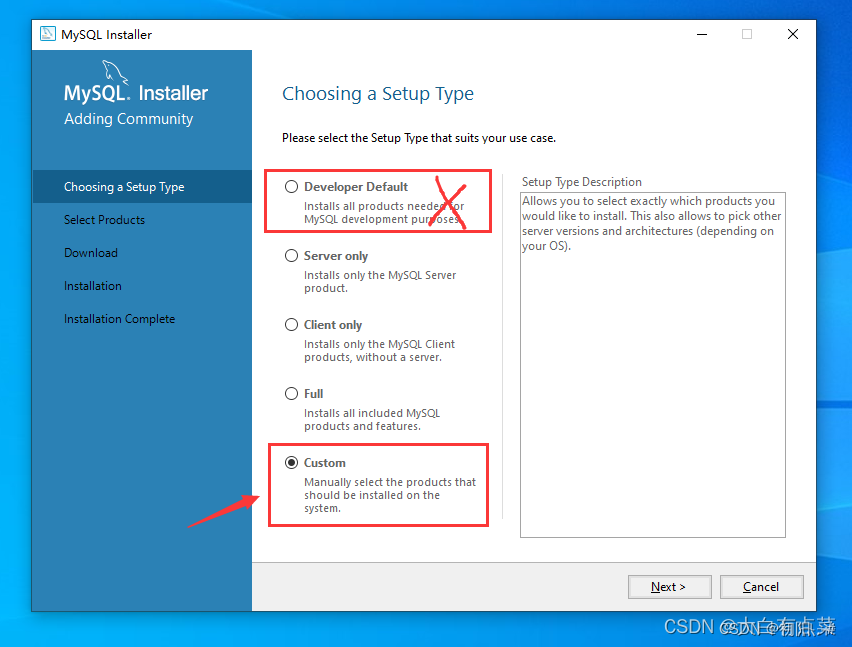Click the 'Installs only the MySQL Server product' text
Screen dimensions: 852x647
(380, 282)
